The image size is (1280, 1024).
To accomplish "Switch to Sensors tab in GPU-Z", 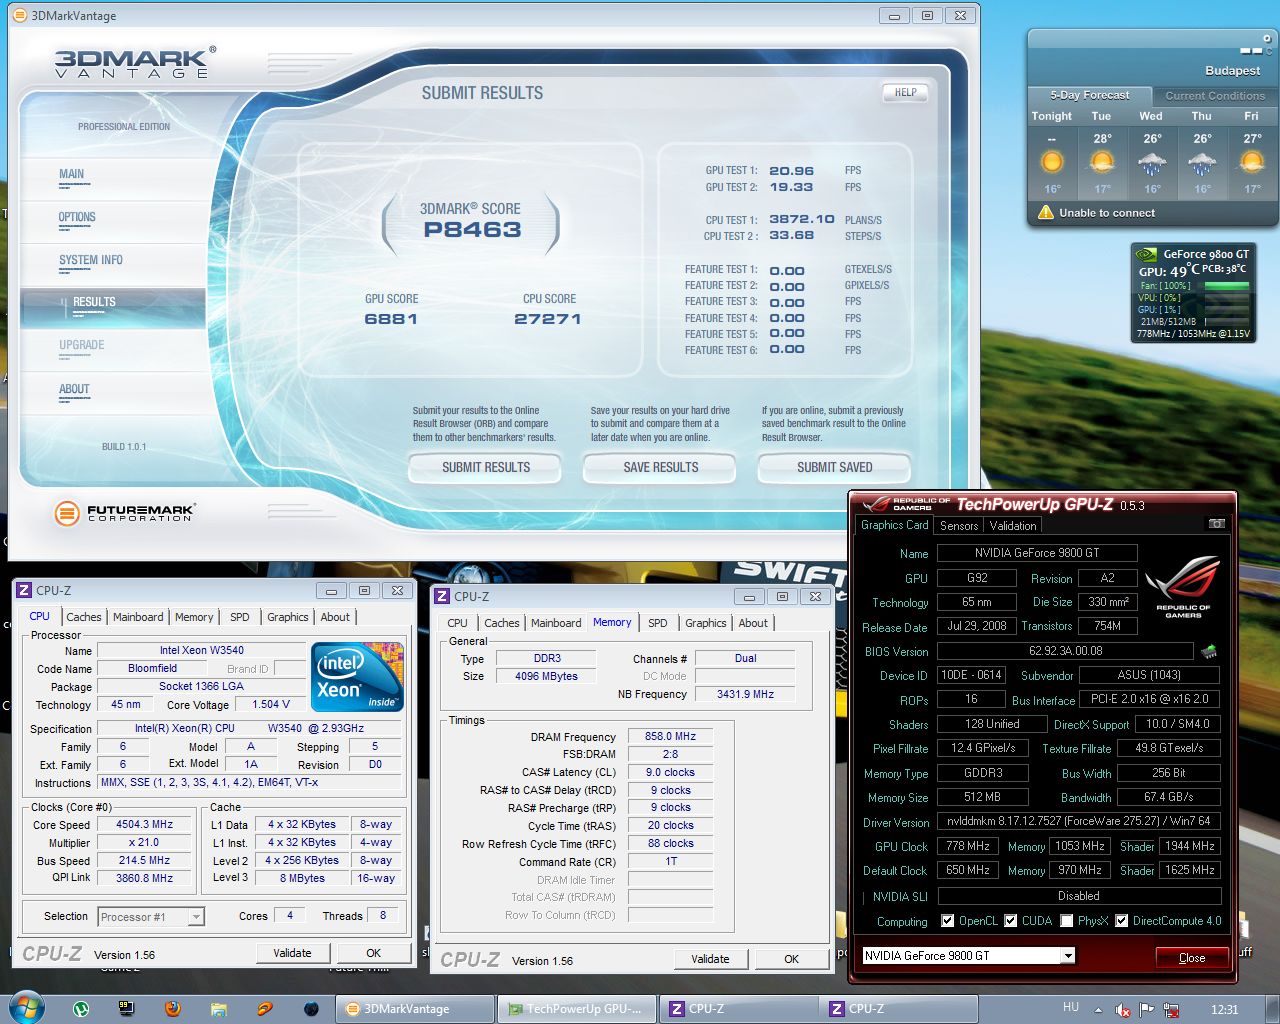I will coord(959,526).
